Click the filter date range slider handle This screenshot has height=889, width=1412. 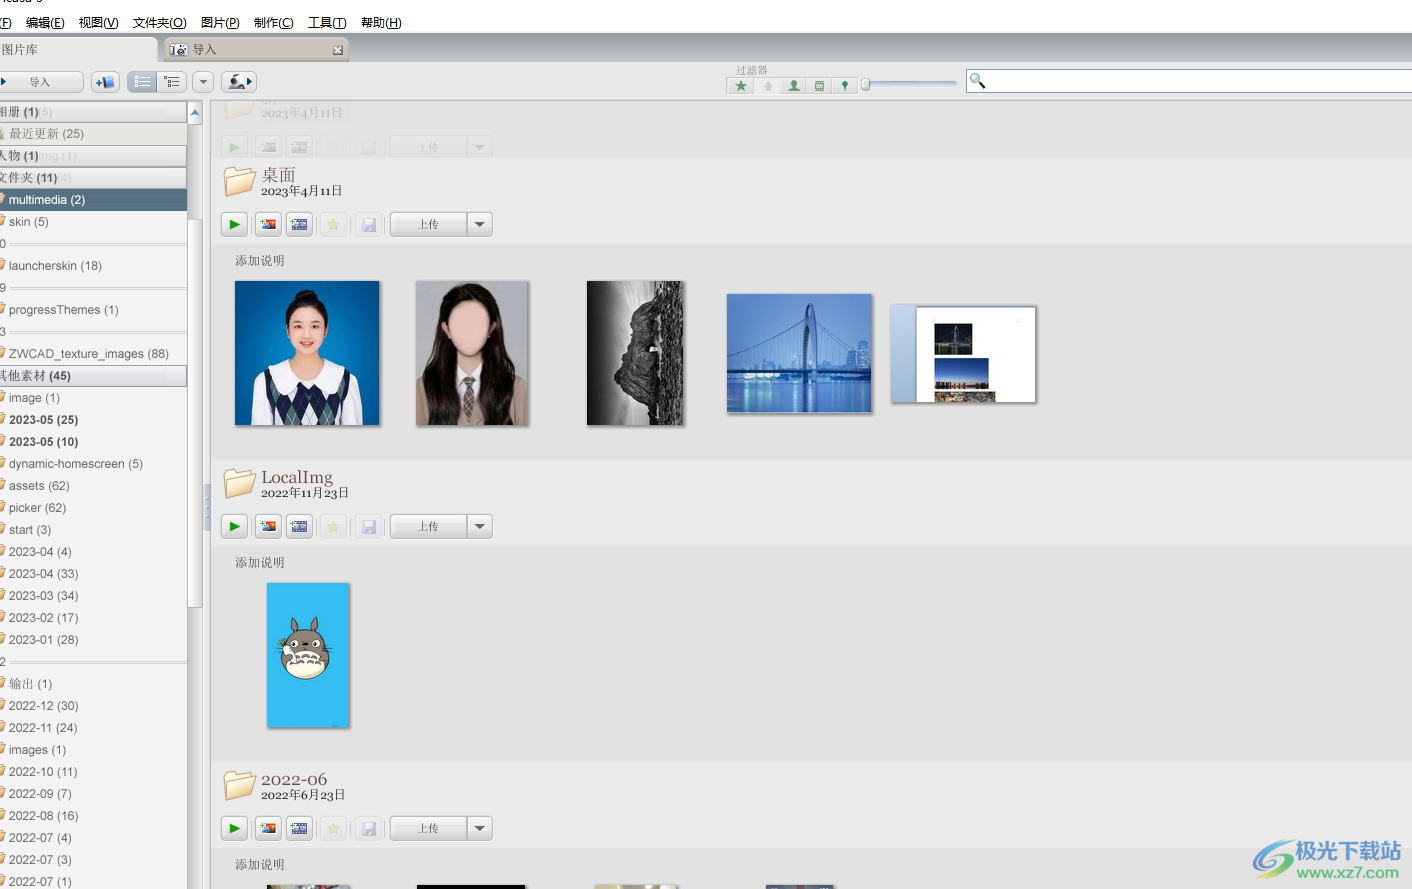pyautogui.click(x=866, y=85)
